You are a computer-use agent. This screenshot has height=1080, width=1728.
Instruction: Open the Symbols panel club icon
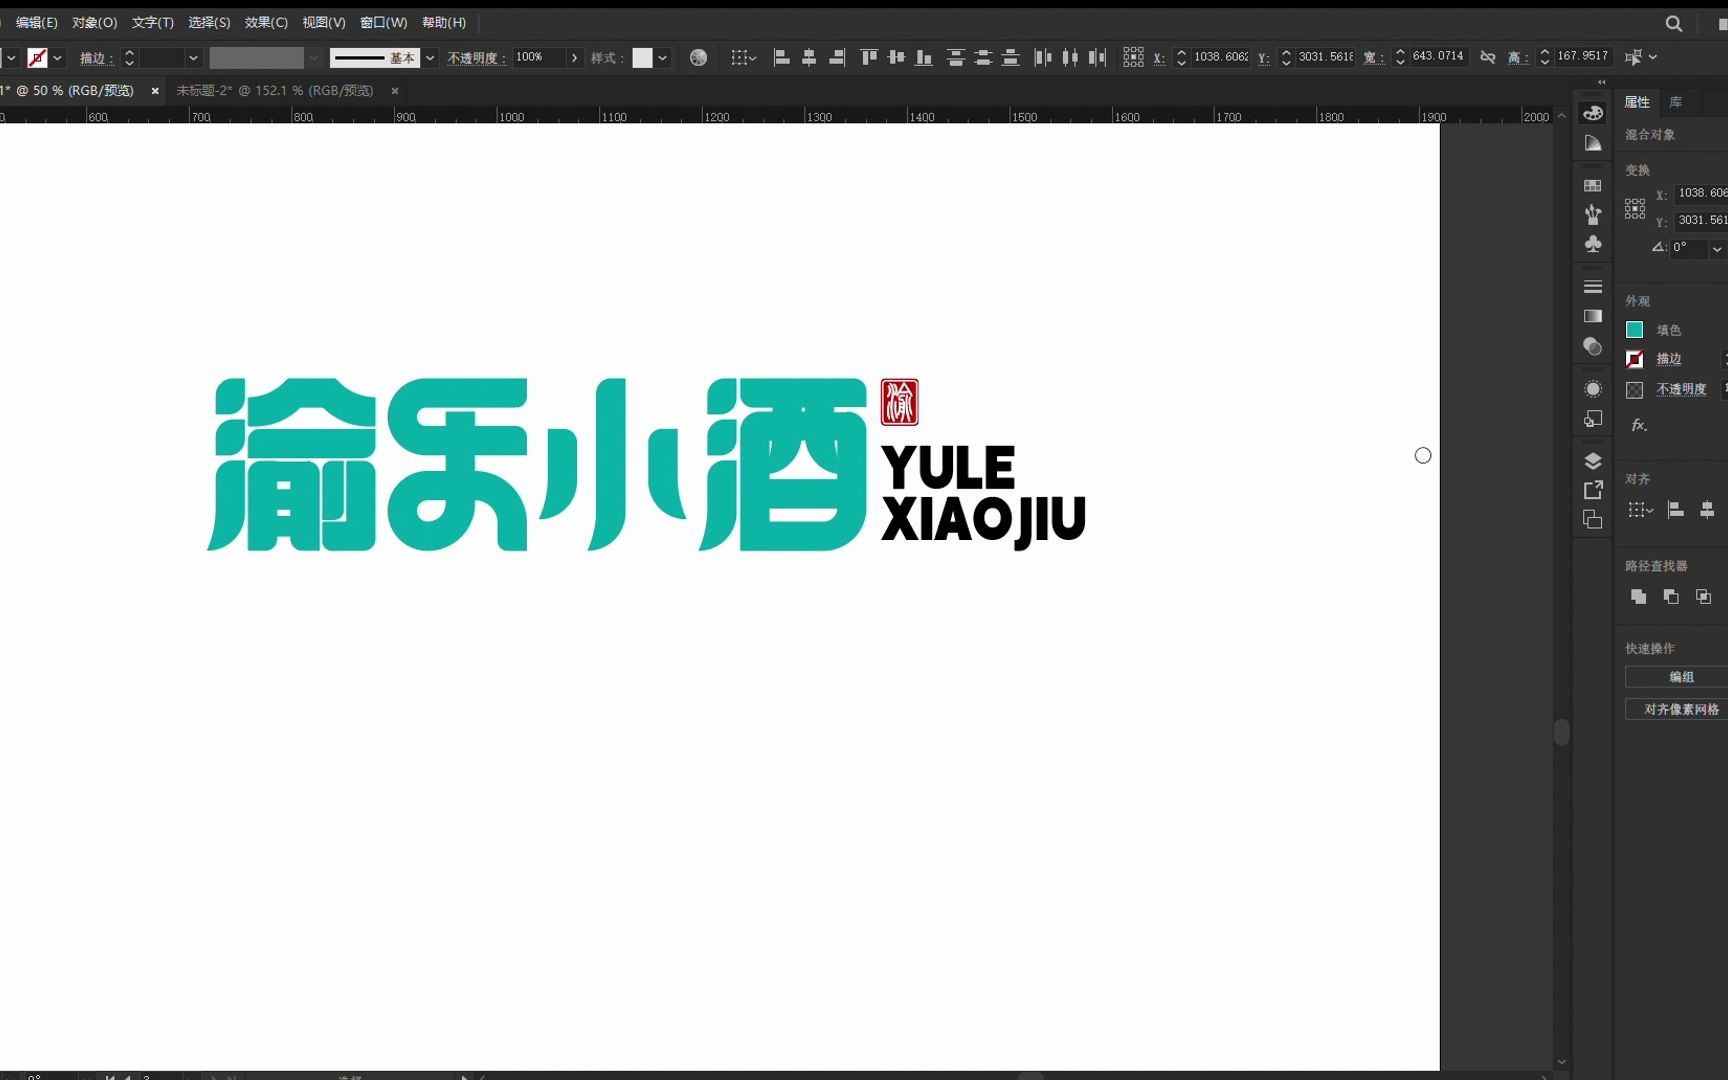1593,244
